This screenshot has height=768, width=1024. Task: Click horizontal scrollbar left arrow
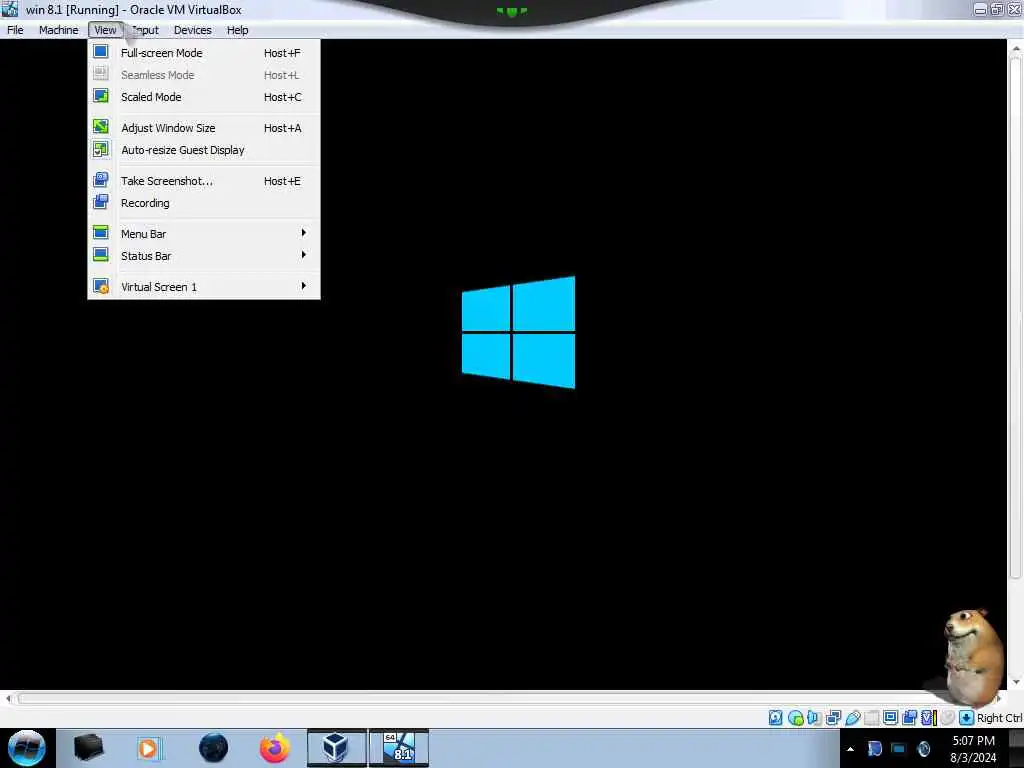tap(8, 699)
